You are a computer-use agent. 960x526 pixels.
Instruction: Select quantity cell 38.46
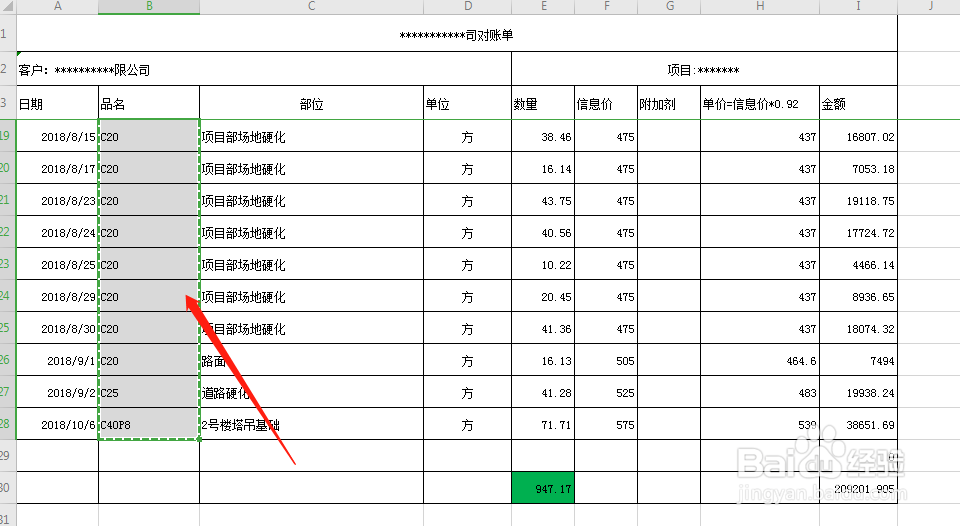(543, 137)
